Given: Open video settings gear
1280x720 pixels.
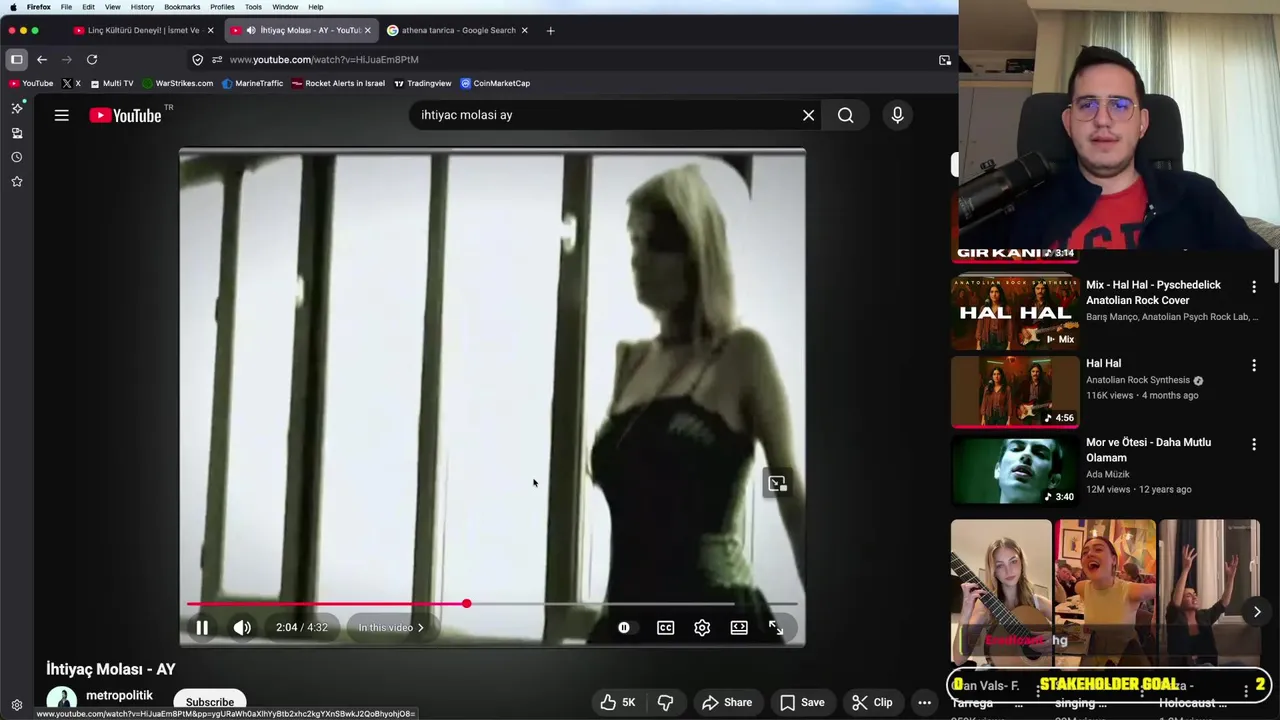Looking at the screenshot, I should click(702, 628).
